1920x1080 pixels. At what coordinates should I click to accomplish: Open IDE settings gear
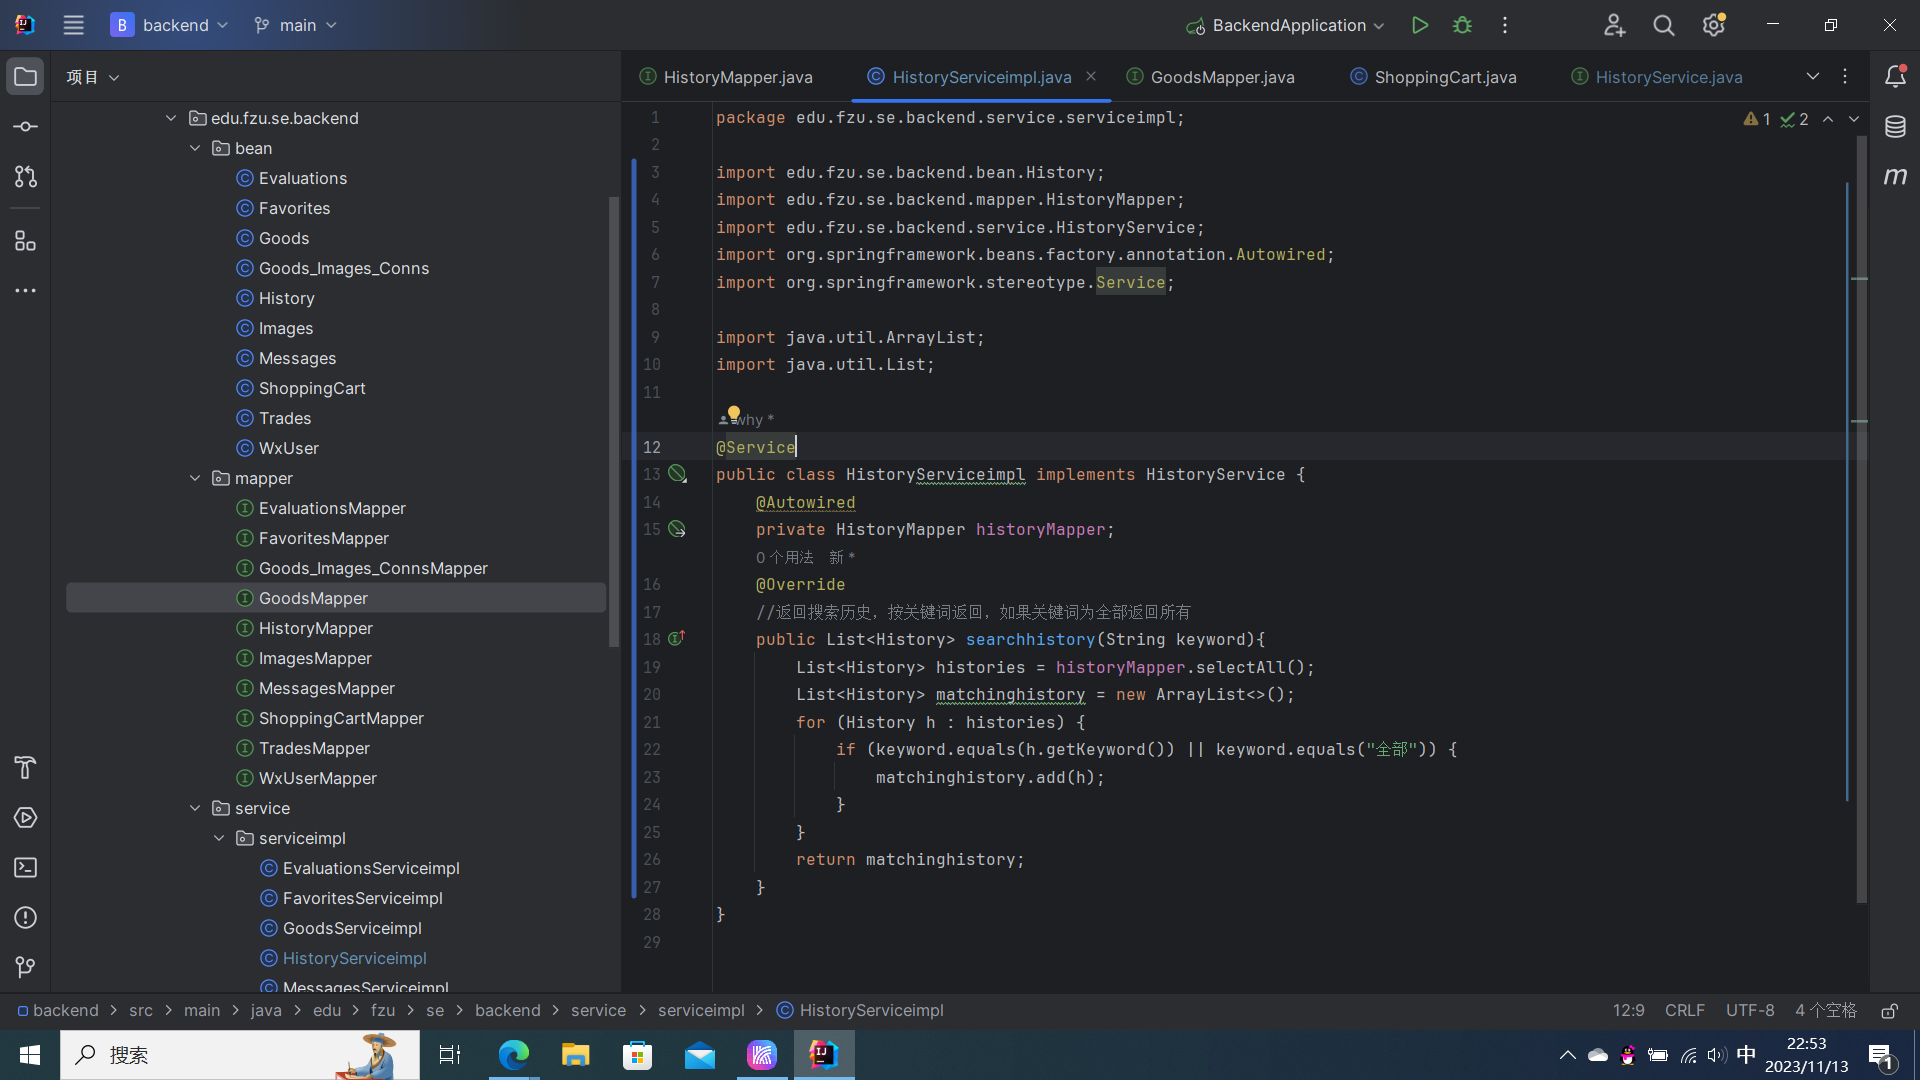point(1714,25)
